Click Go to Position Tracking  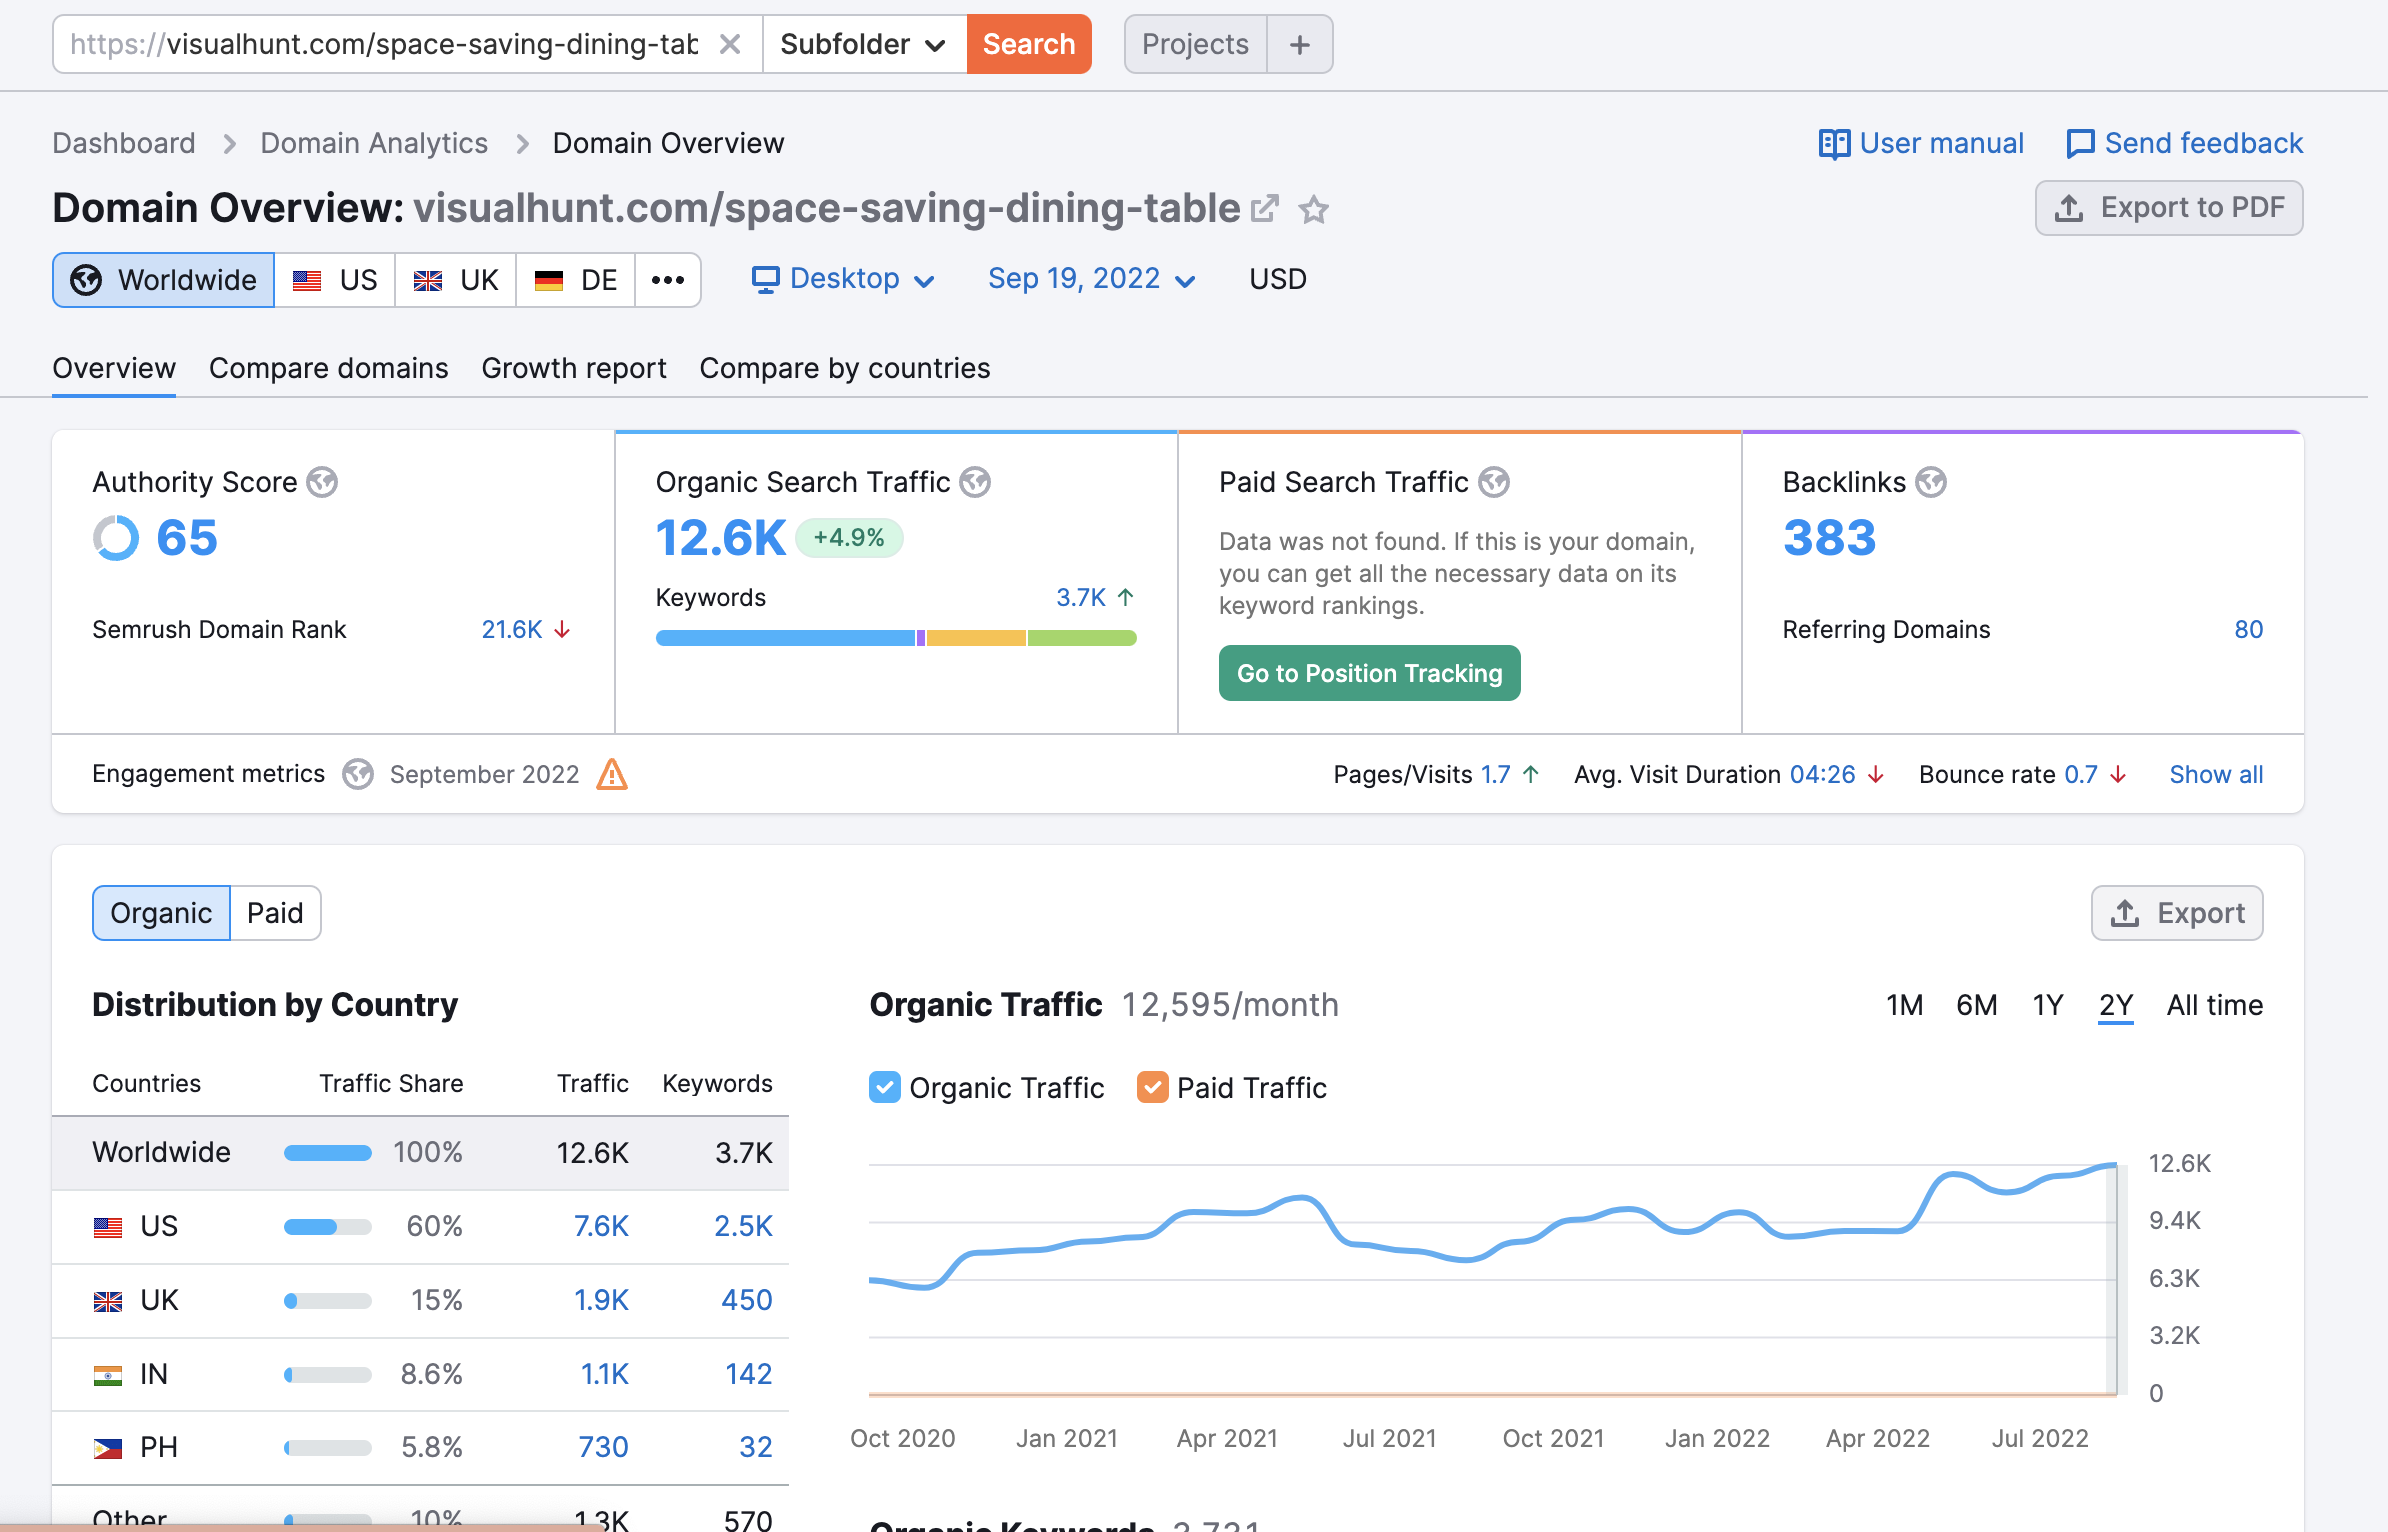coord(1370,673)
